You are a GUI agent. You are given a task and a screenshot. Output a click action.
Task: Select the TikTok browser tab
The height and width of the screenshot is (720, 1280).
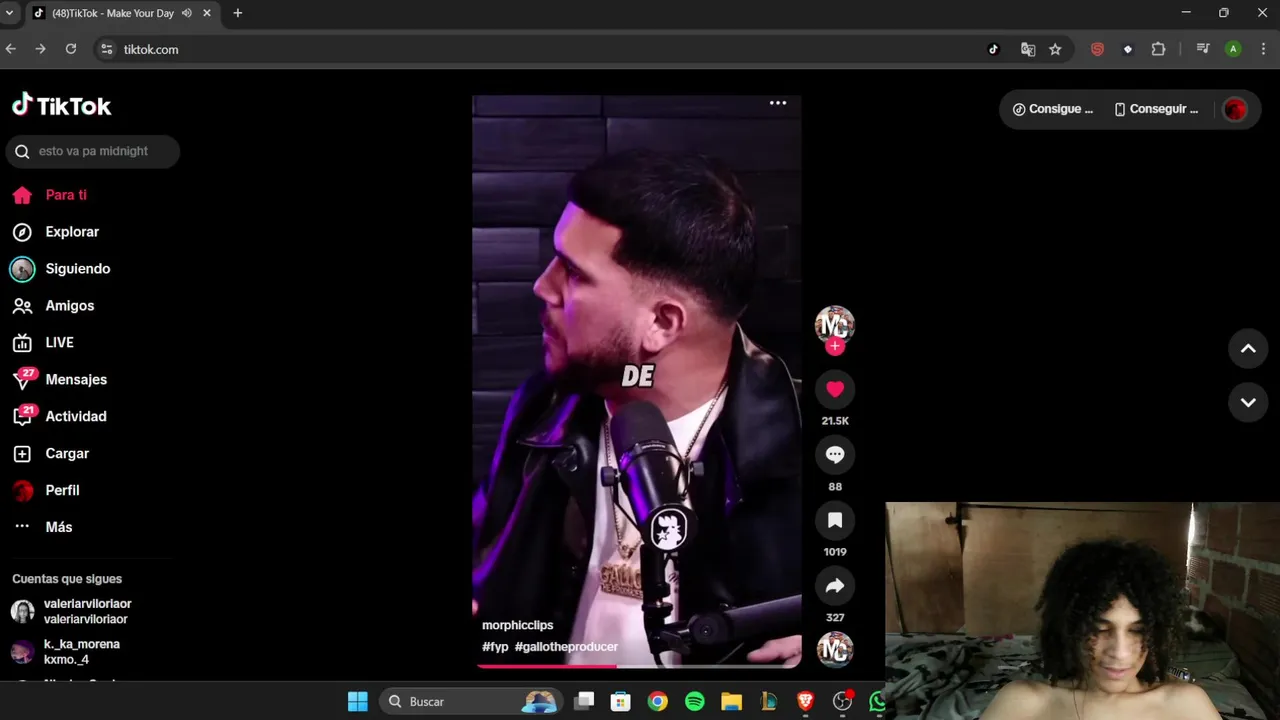coord(122,13)
